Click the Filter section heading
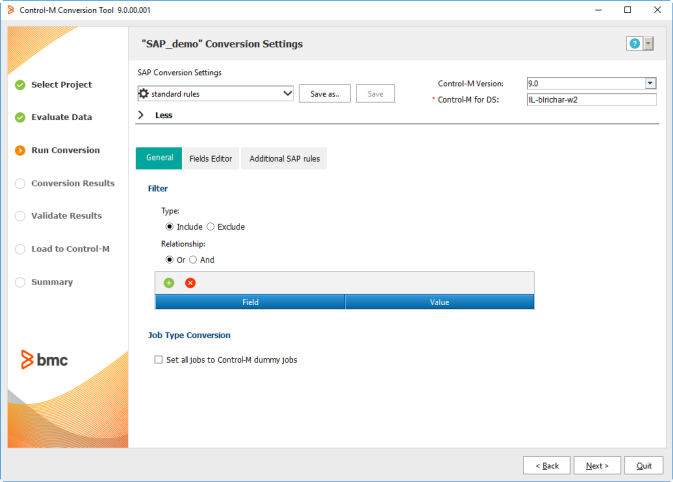673x482 pixels. point(158,188)
